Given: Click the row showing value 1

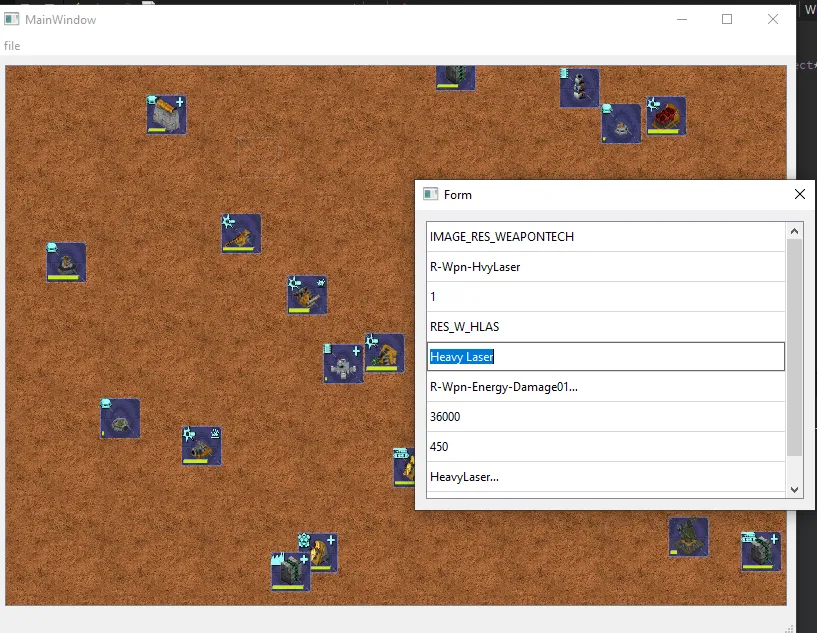Looking at the screenshot, I should pos(605,297).
